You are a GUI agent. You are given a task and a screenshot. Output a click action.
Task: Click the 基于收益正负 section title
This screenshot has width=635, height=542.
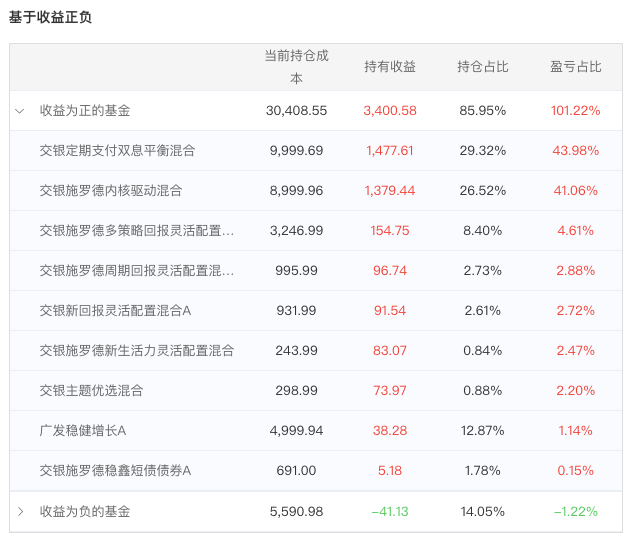click(x=50, y=18)
